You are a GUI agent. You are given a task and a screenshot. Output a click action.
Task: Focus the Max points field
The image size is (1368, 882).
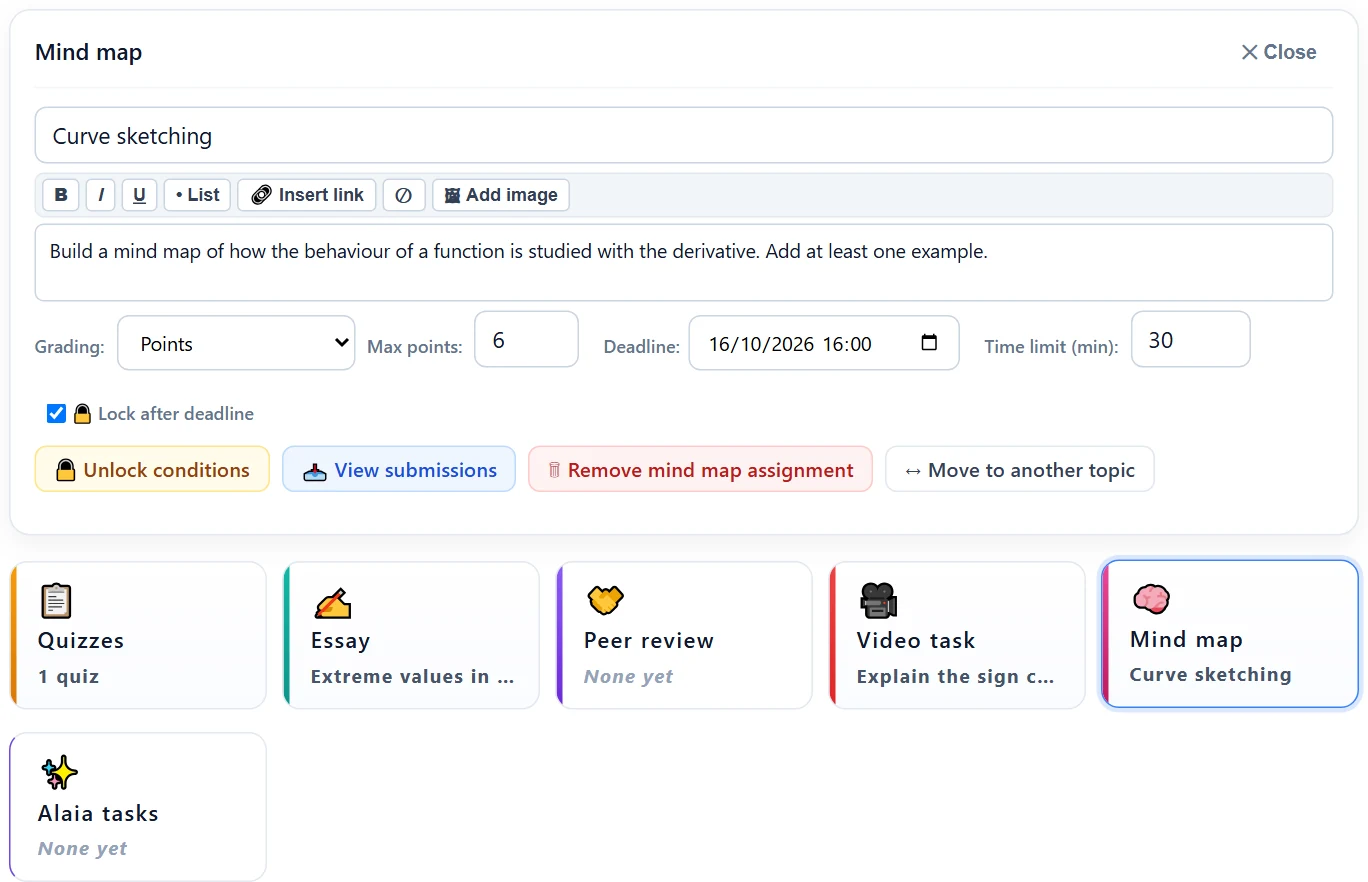point(526,340)
